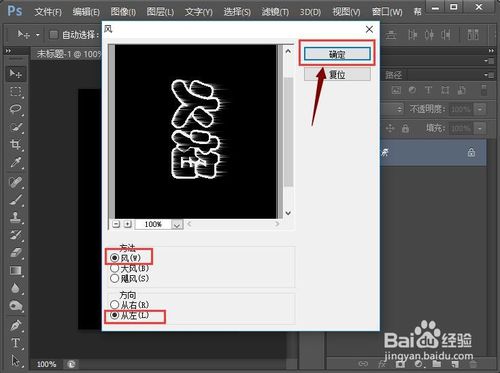This screenshot has width=500, height=373.
Task: Select the Spot Healing Brush tool
Action: [x=15, y=182]
